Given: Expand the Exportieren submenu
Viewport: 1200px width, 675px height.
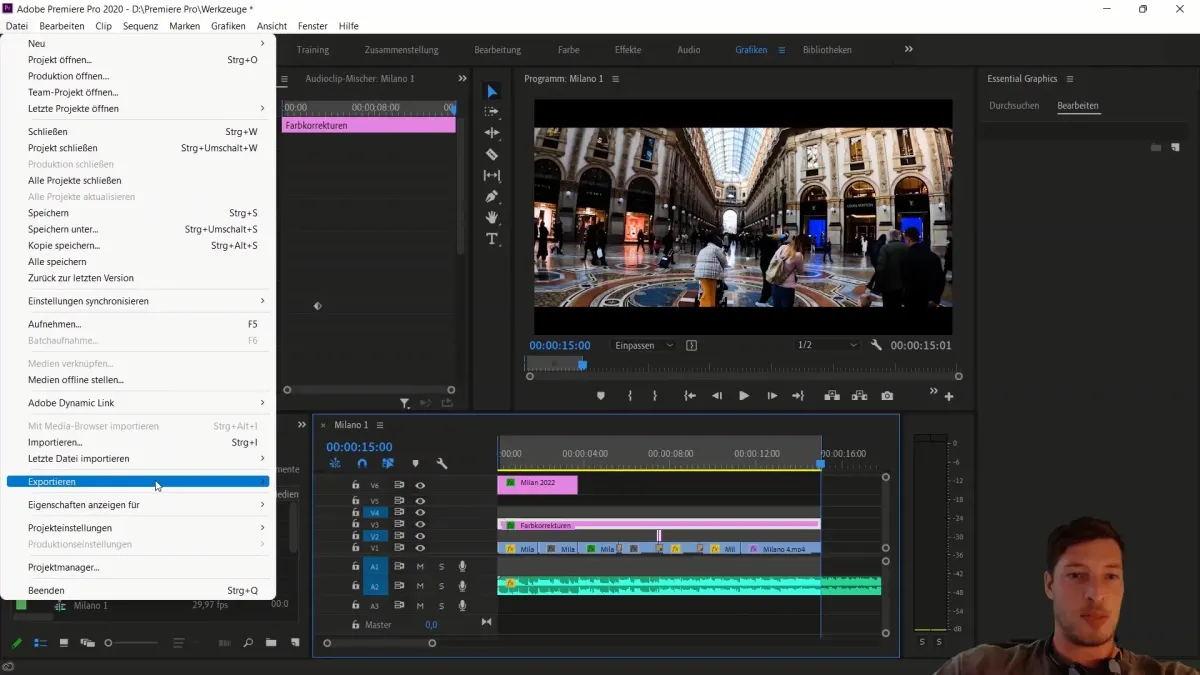Looking at the screenshot, I should pyautogui.click(x=138, y=482).
